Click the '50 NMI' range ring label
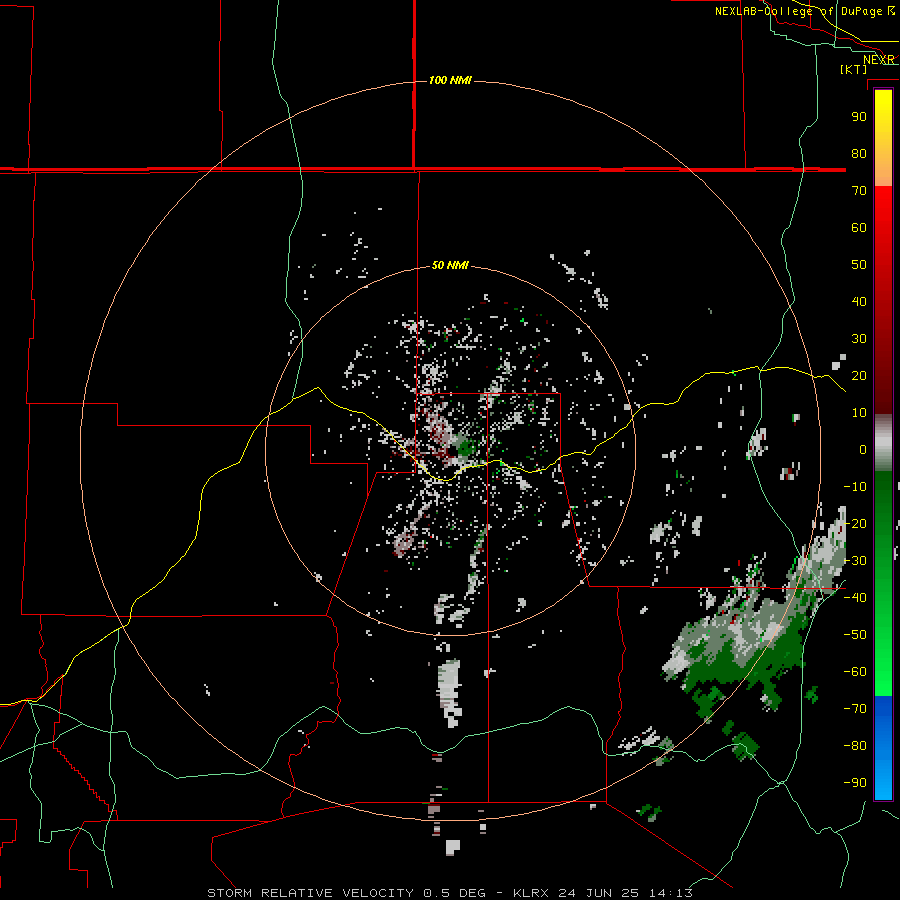900x900 pixels. coord(450,265)
